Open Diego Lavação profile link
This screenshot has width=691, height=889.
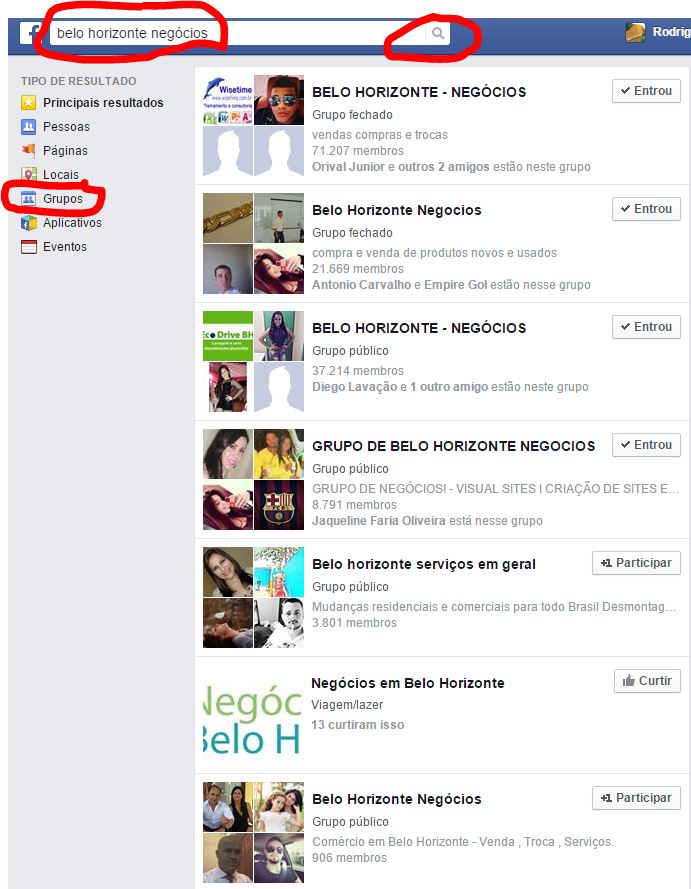click(354, 387)
